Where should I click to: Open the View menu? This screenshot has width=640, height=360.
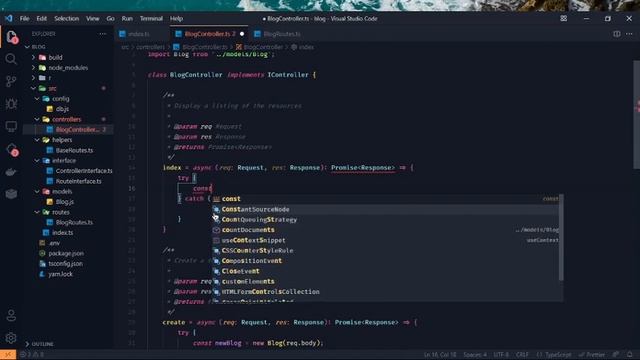point(92,18)
